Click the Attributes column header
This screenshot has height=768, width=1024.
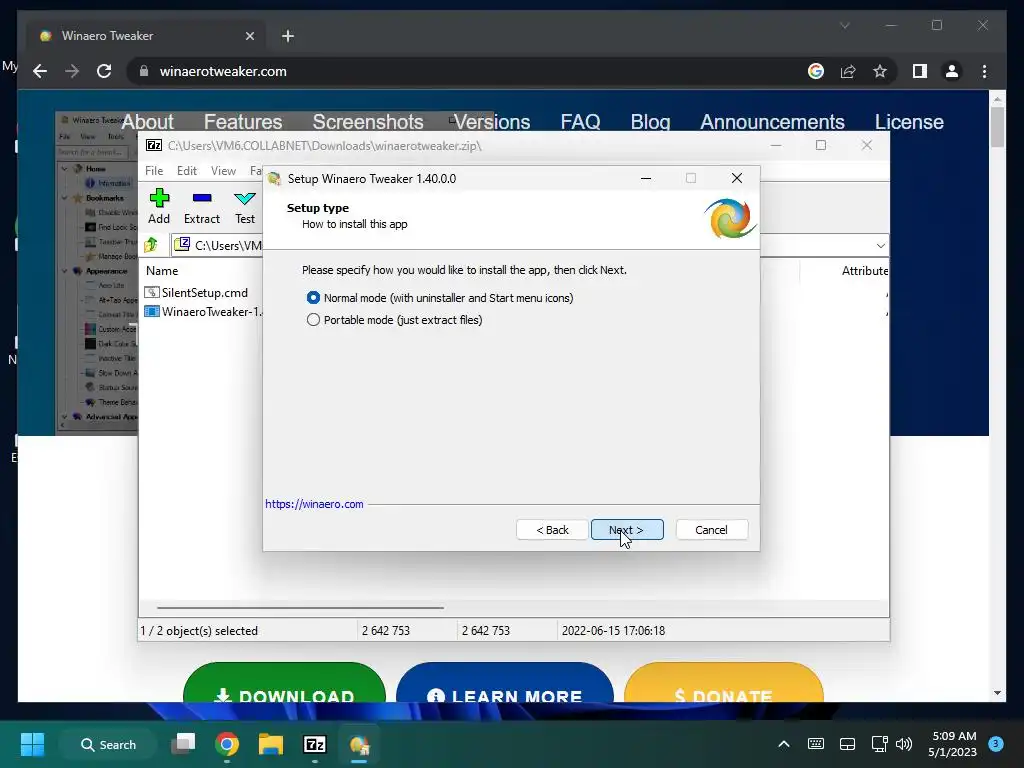coord(865,270)
